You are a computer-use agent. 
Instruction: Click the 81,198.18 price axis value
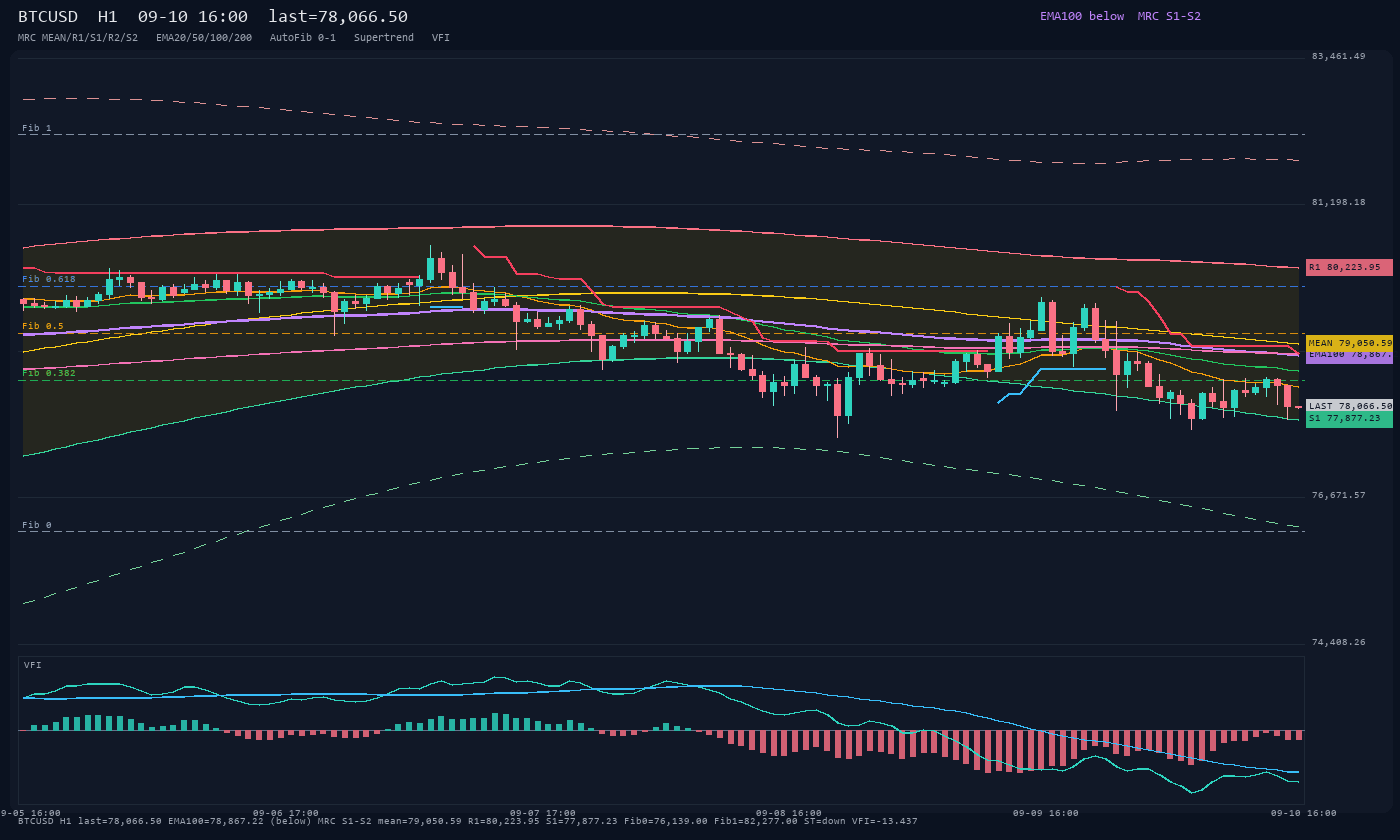(1338, 202)
